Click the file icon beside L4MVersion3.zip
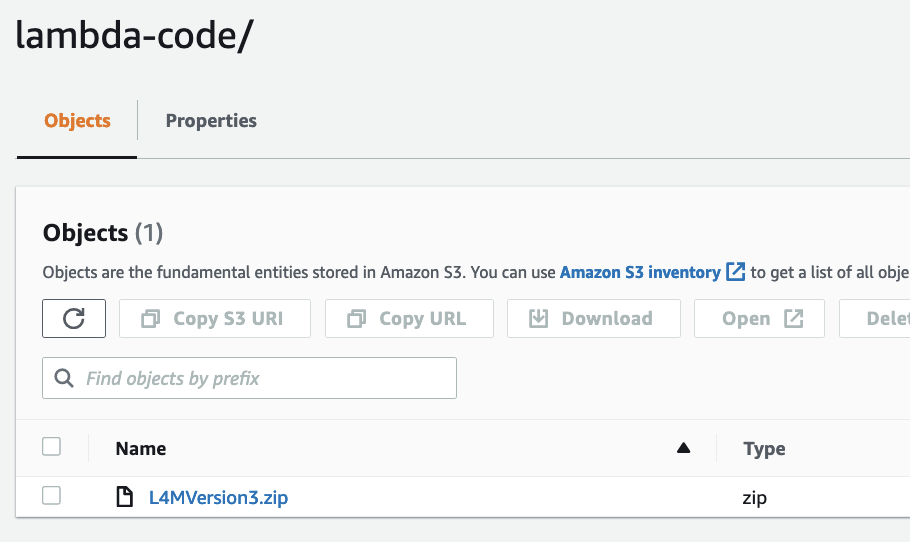910x542 pixels. pyautogui.click(x=125, y=497)
